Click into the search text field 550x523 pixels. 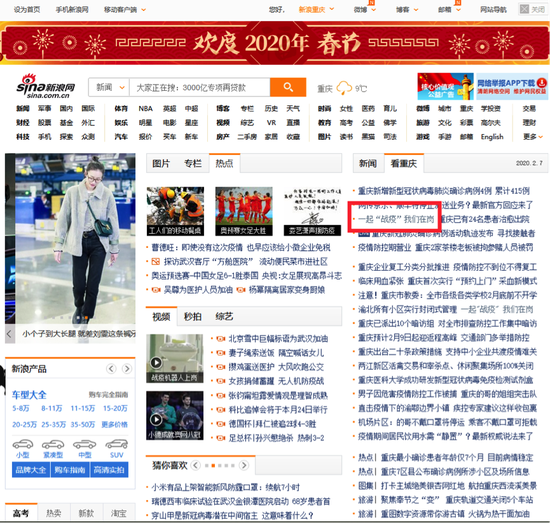coord(200,87)
